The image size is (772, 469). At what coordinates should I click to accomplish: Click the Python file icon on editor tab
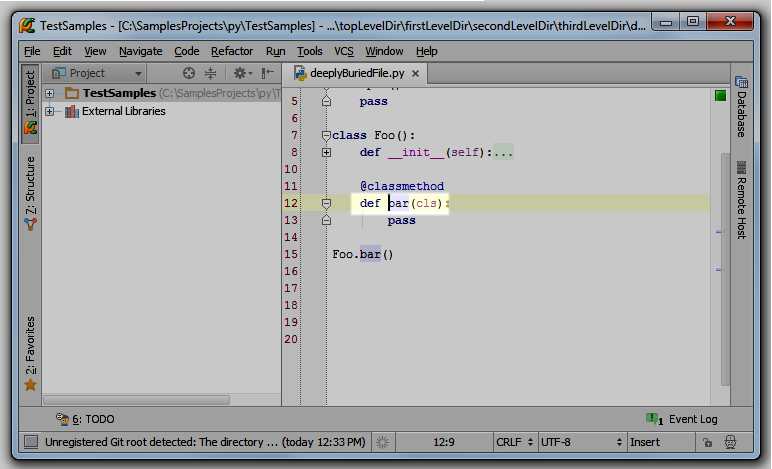click(x=300, y=73)
